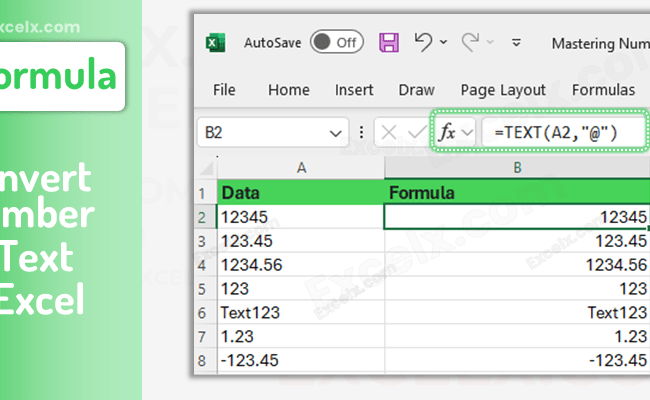Click cell A2 containing 12345
This screenshot has width=650, height=400.
[x=301, y=217]
